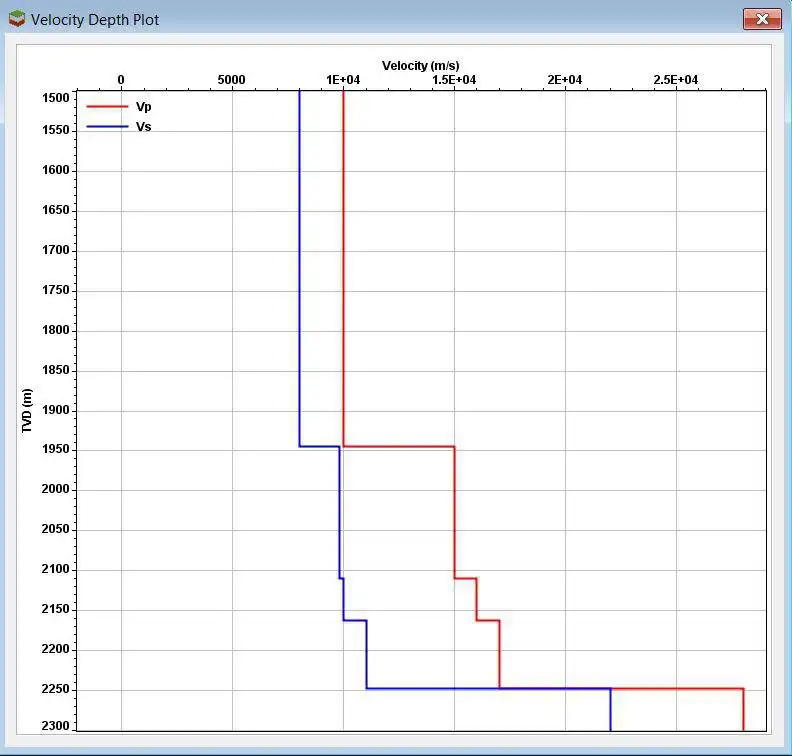Click the 1850 depth axis label
The image size is (792, 756).
tap(56, 370)
